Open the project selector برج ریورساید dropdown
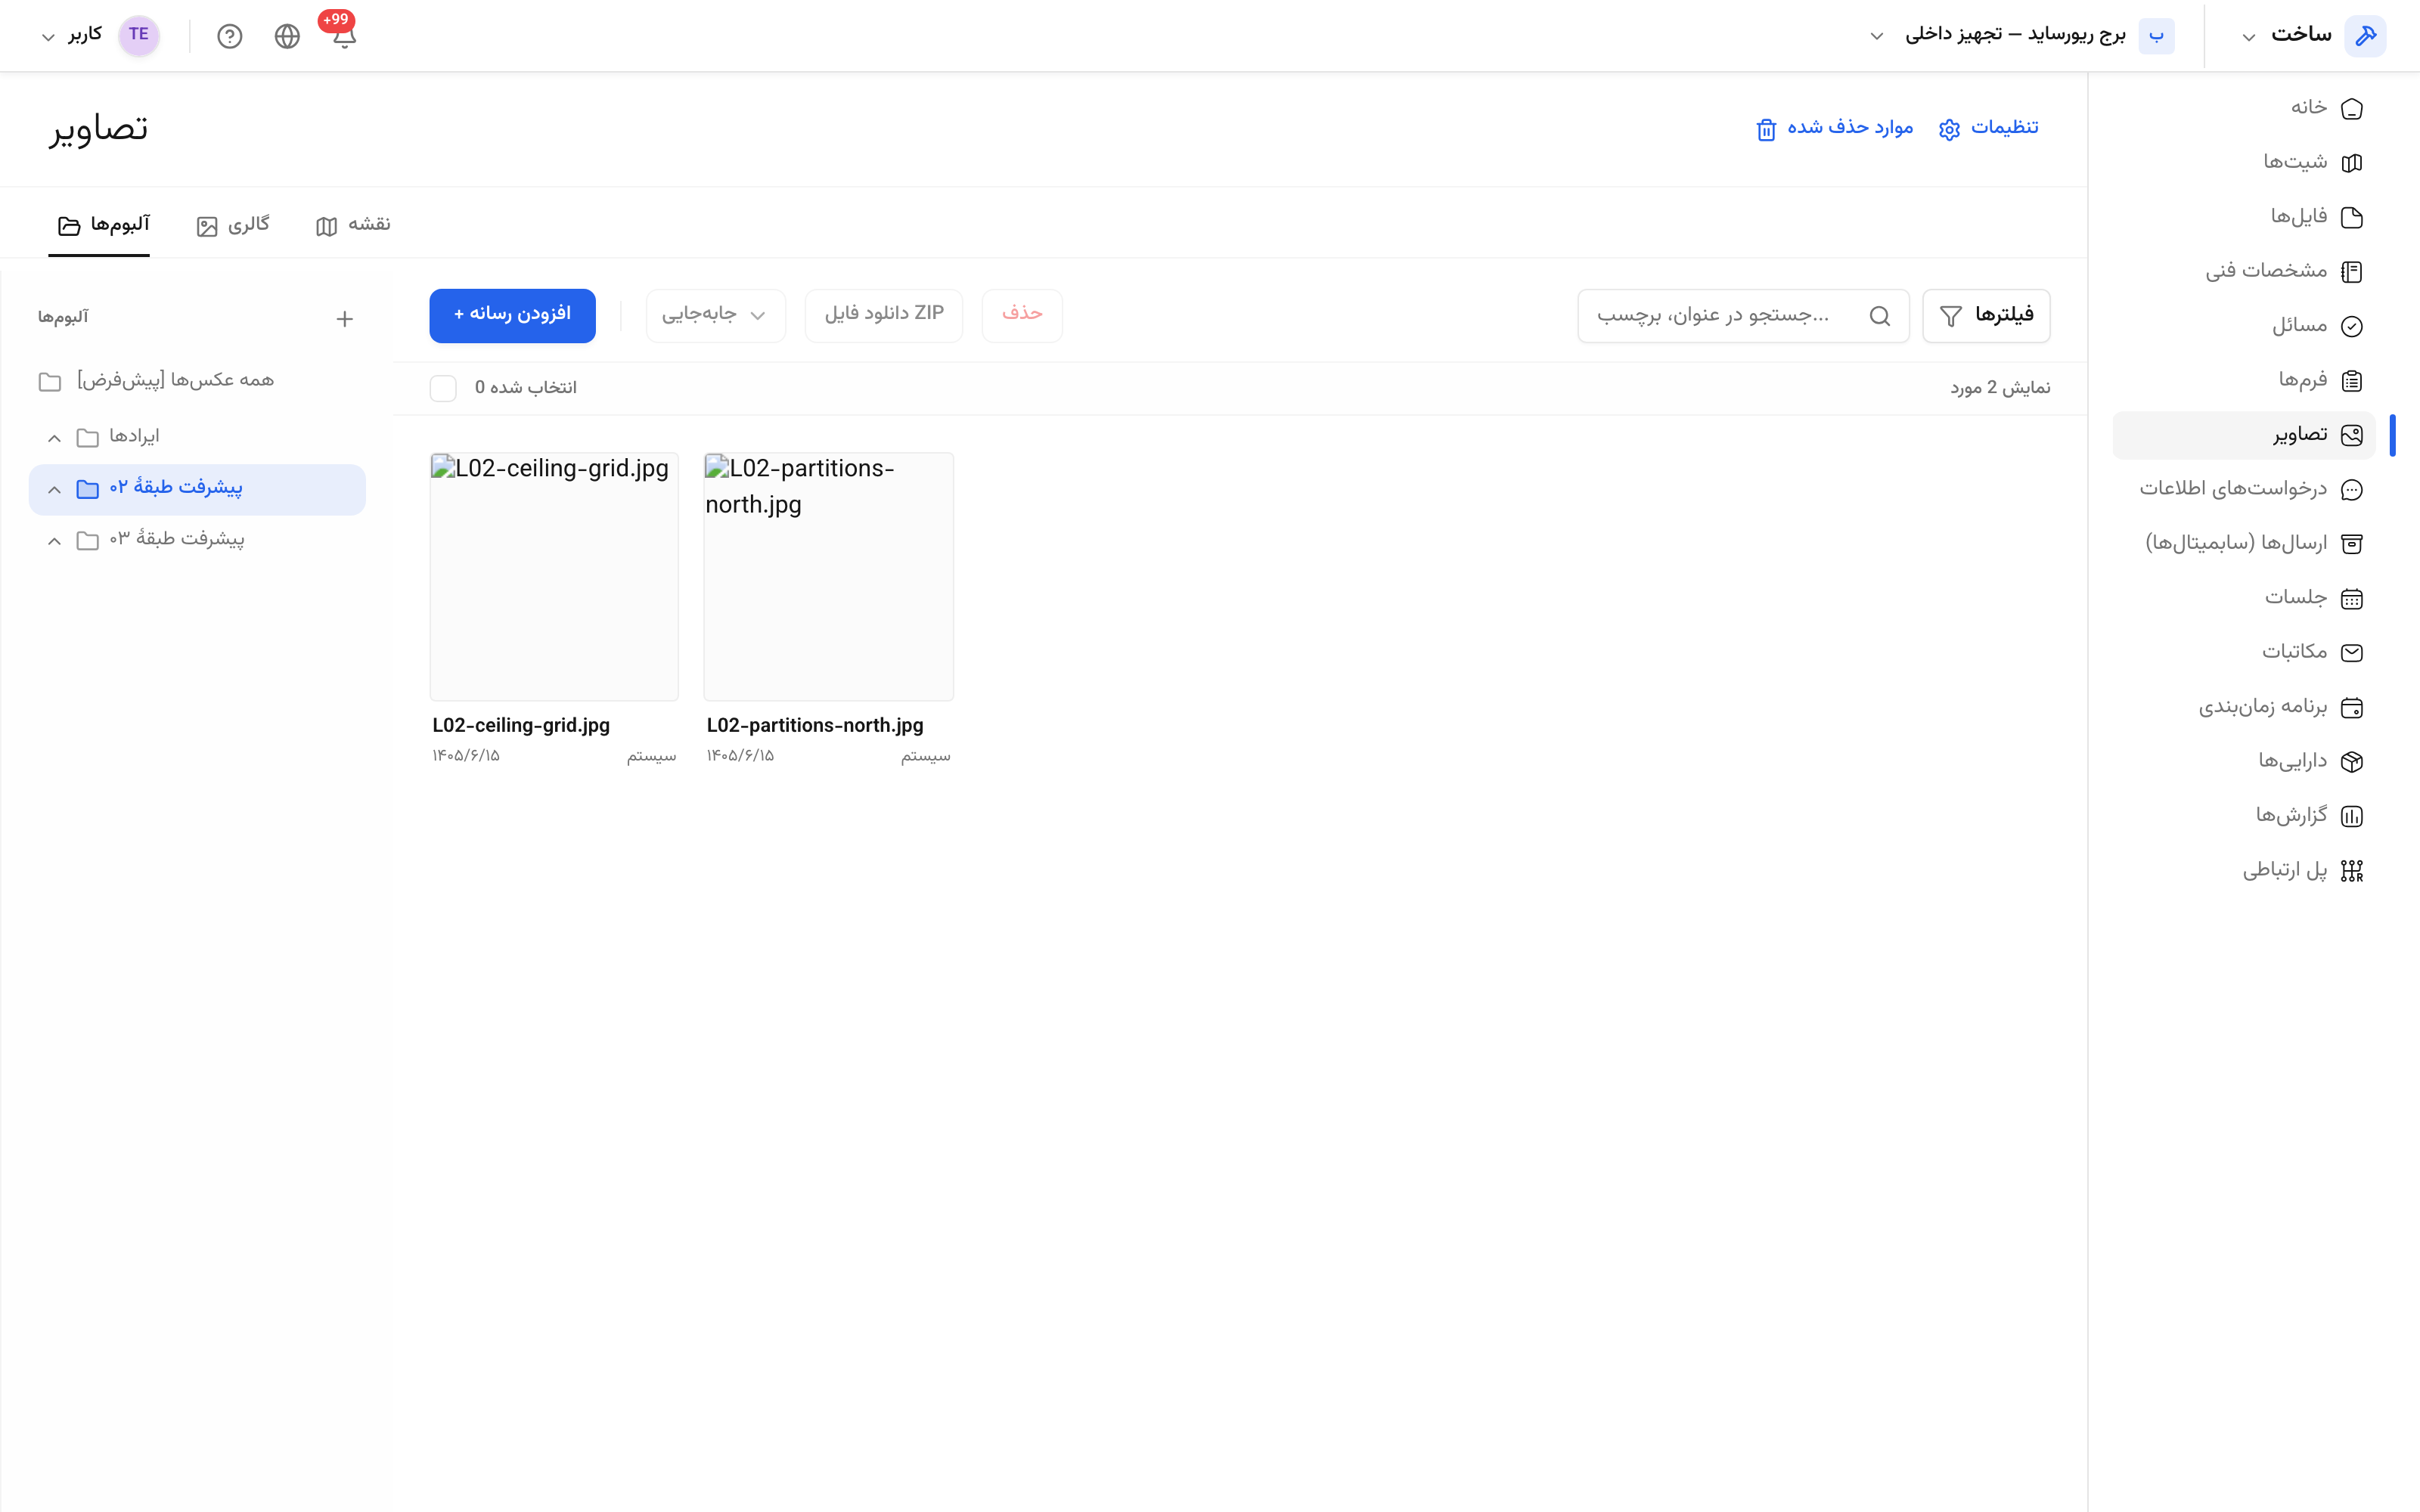The height and width of the screenshot is (1512, 2420). click(x=1877, y=36)
